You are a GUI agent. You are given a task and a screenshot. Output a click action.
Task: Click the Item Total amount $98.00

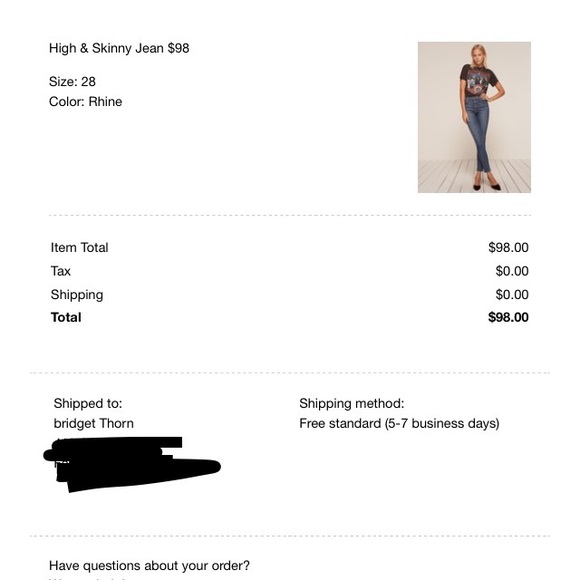[x=508, y=247]
